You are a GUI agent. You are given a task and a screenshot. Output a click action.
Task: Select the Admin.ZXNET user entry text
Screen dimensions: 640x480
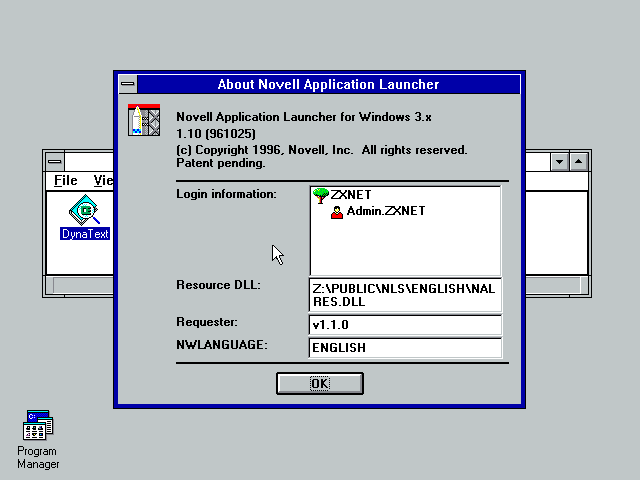[386, 211]
